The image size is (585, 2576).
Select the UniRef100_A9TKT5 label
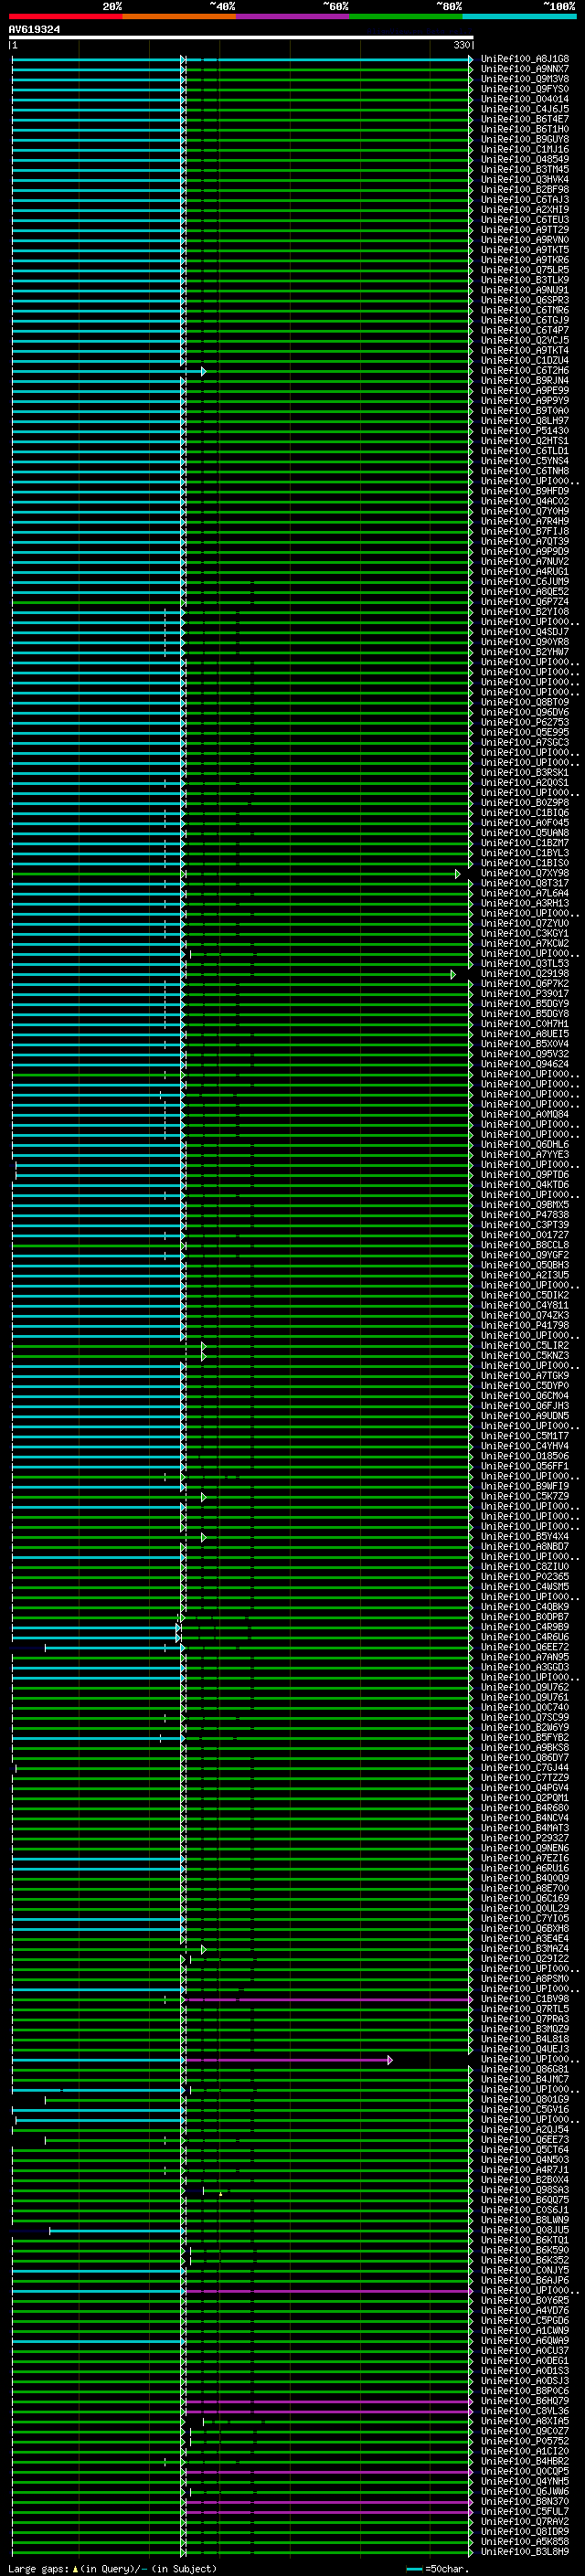(525, 250)
